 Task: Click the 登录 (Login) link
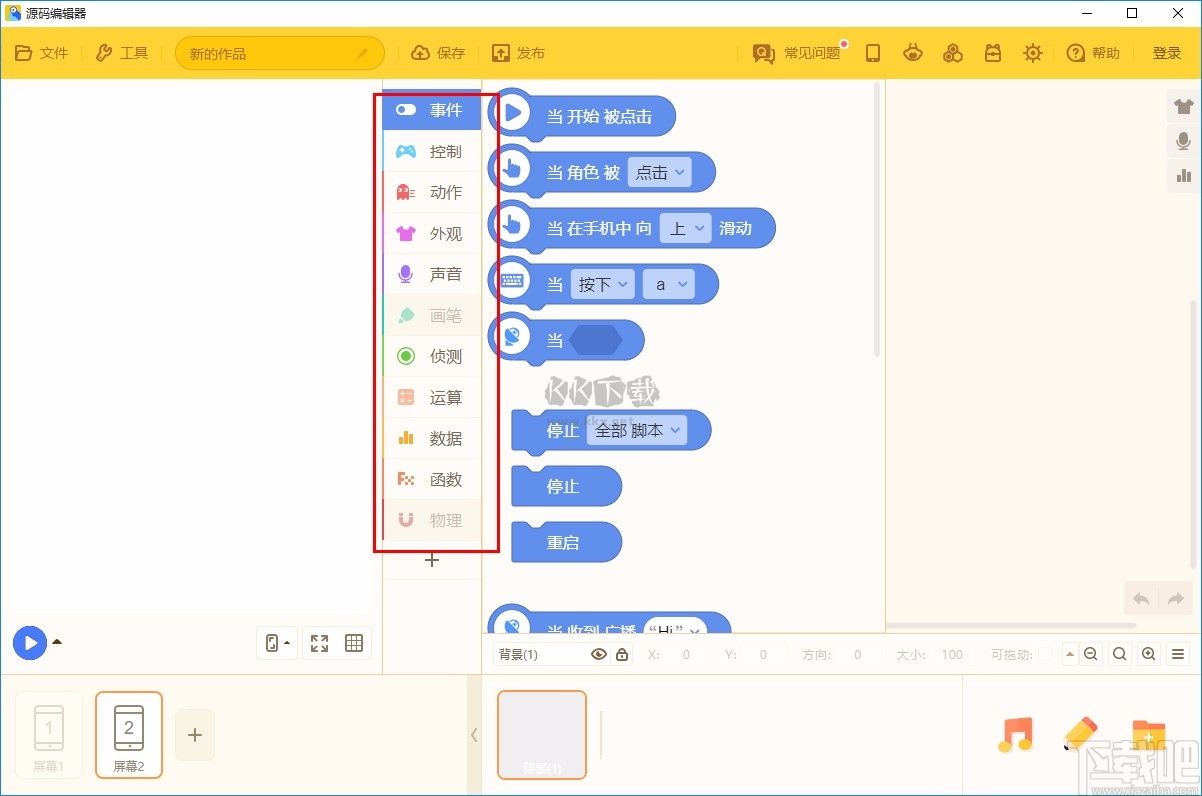(x=1166, y=53)
